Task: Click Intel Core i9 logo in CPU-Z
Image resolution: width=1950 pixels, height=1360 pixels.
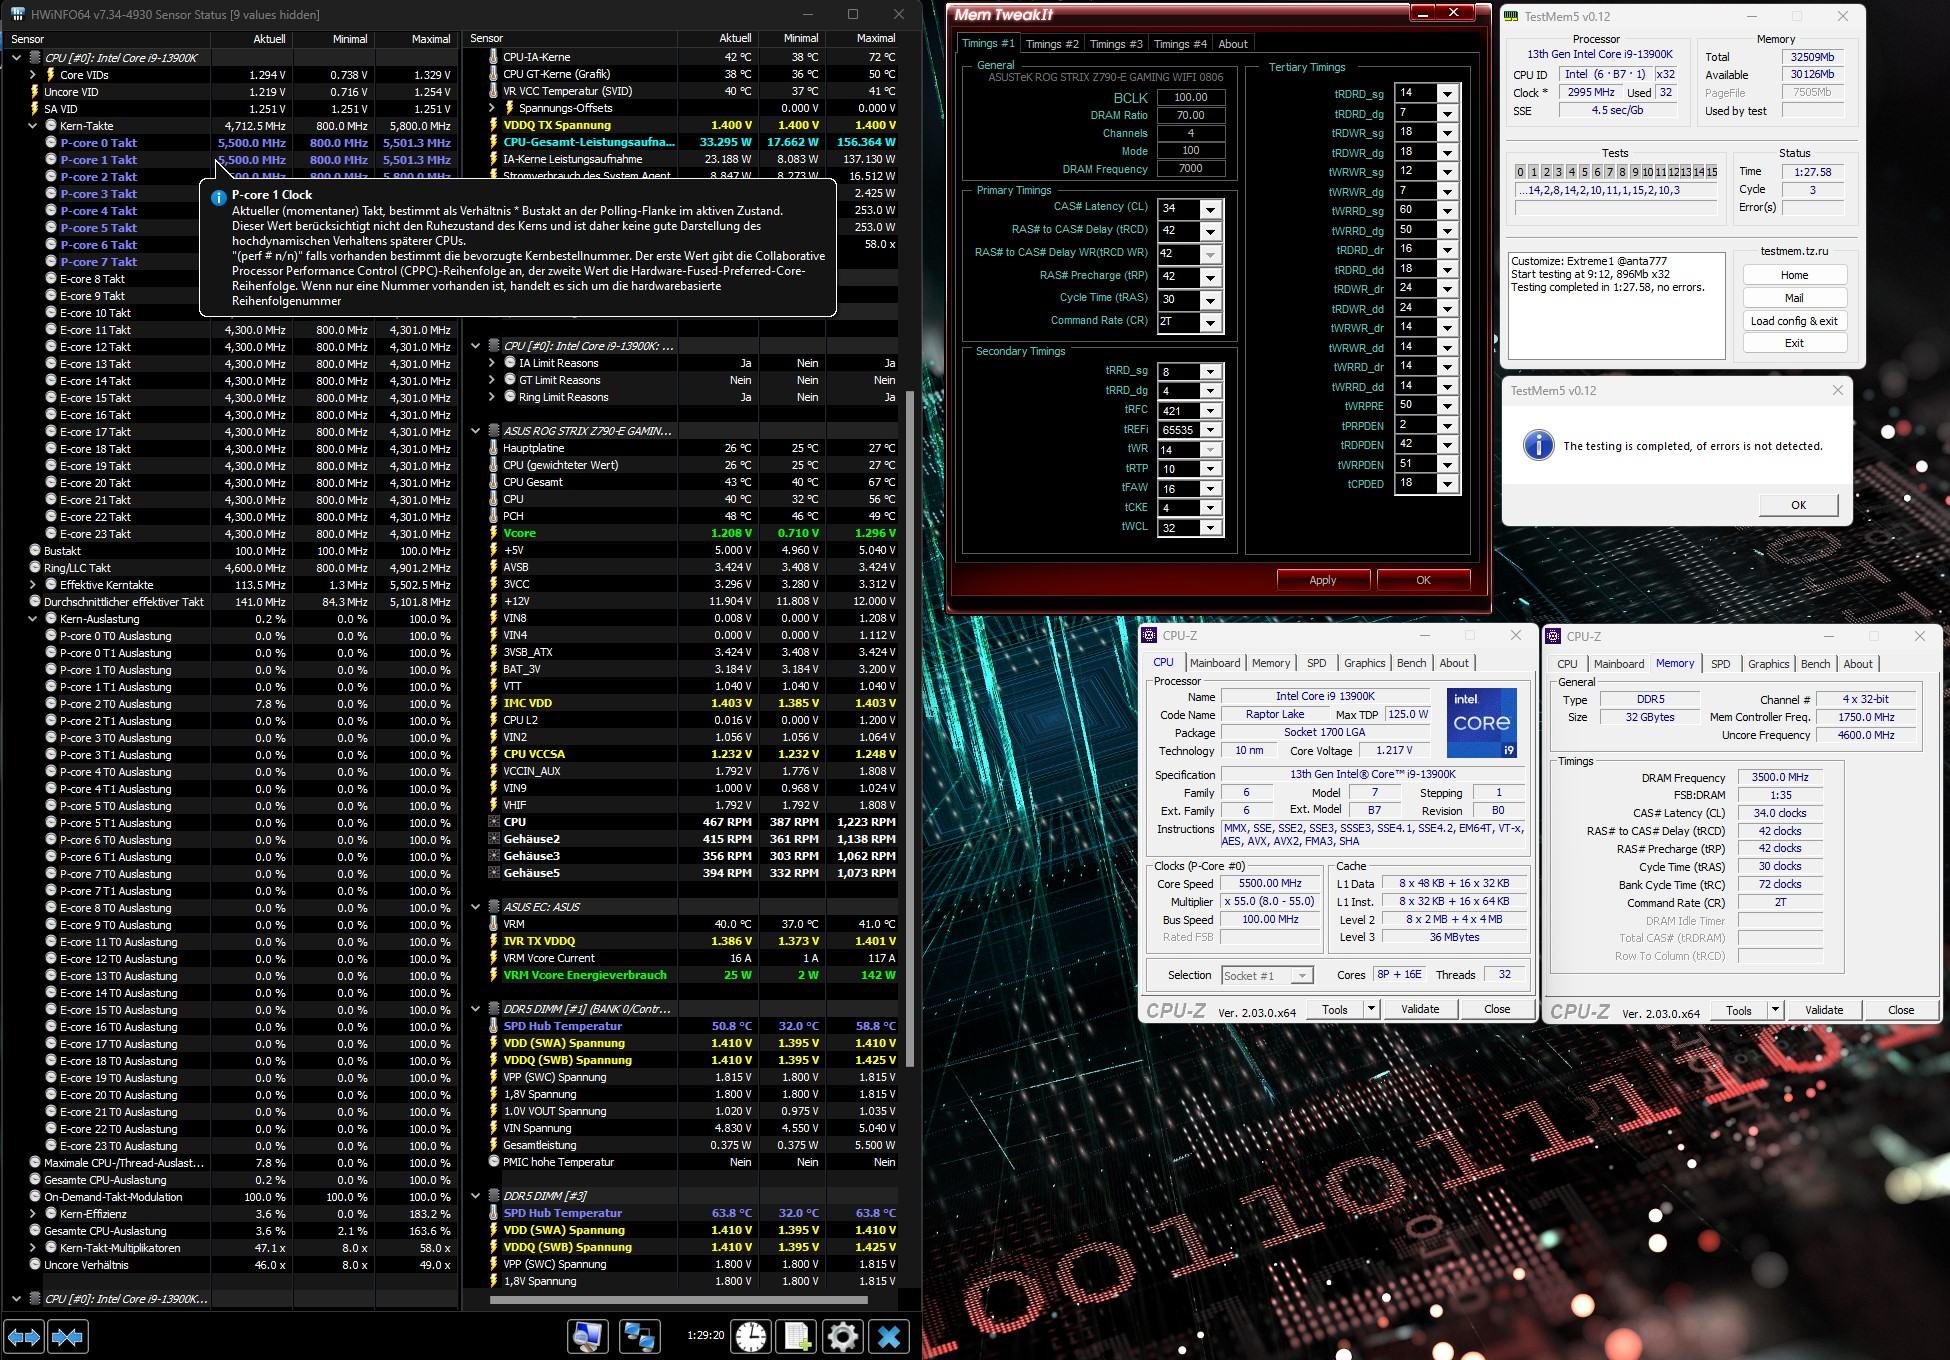Action: (x=1481, y=722)
